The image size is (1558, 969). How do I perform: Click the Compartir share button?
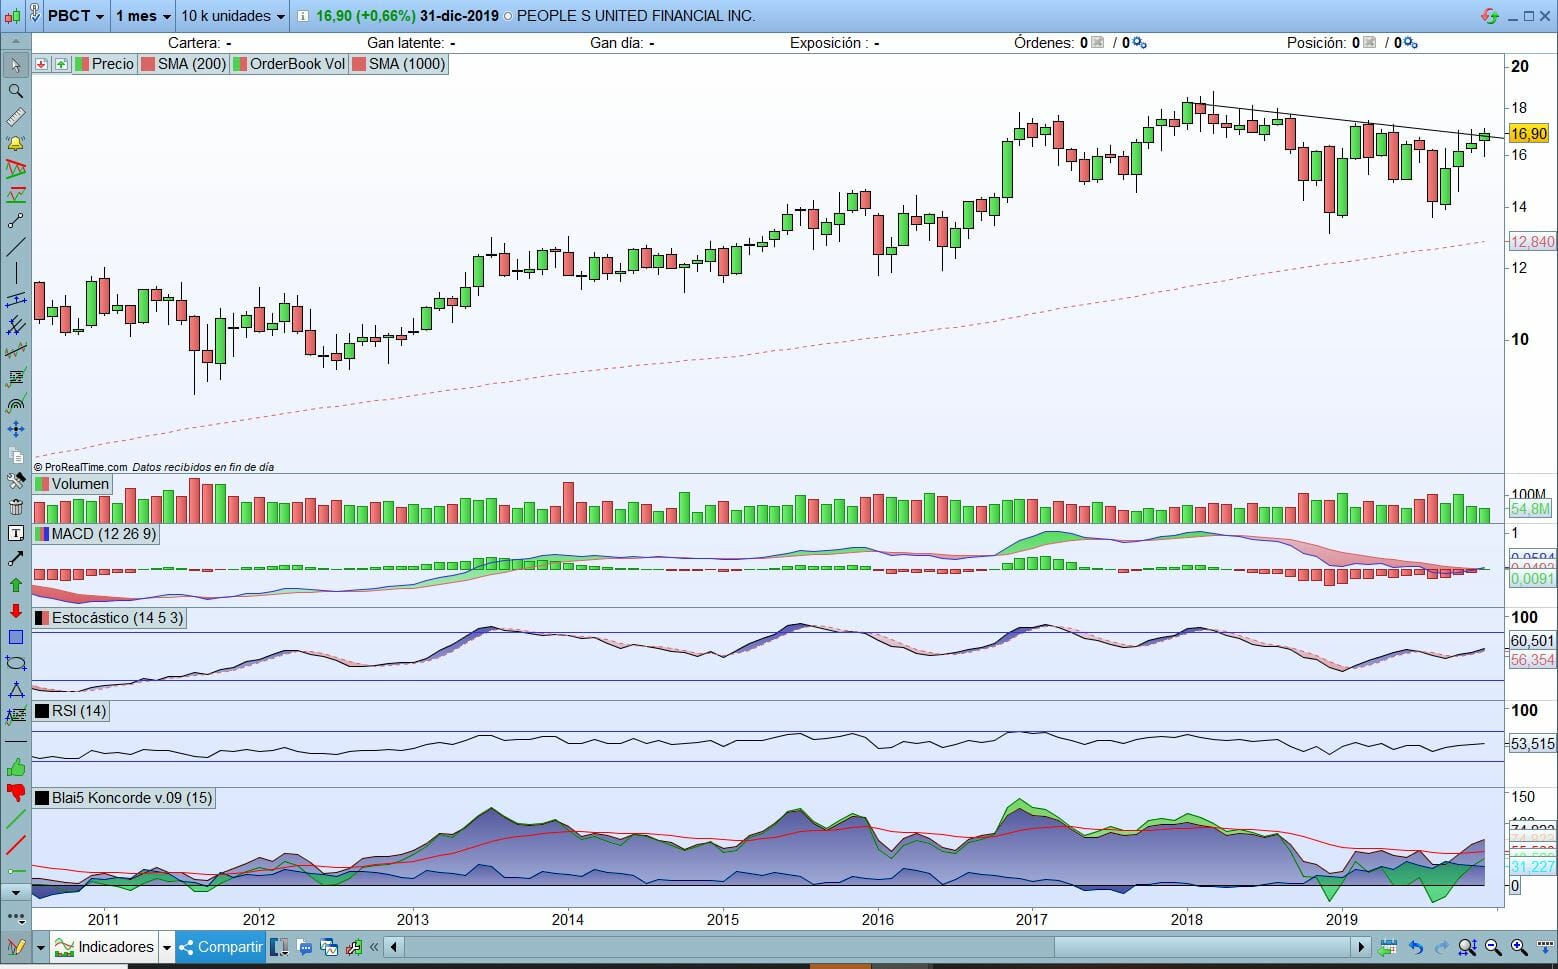coord(220,947)
